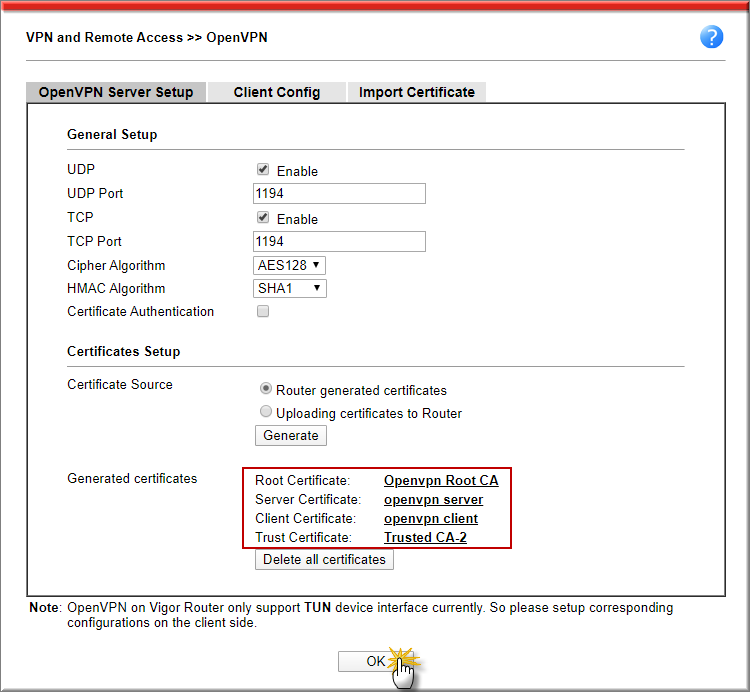Open the openvpn client certificate link
This screenshot has width=750, height=692.
pyautogui.click(x=431, y=518)
